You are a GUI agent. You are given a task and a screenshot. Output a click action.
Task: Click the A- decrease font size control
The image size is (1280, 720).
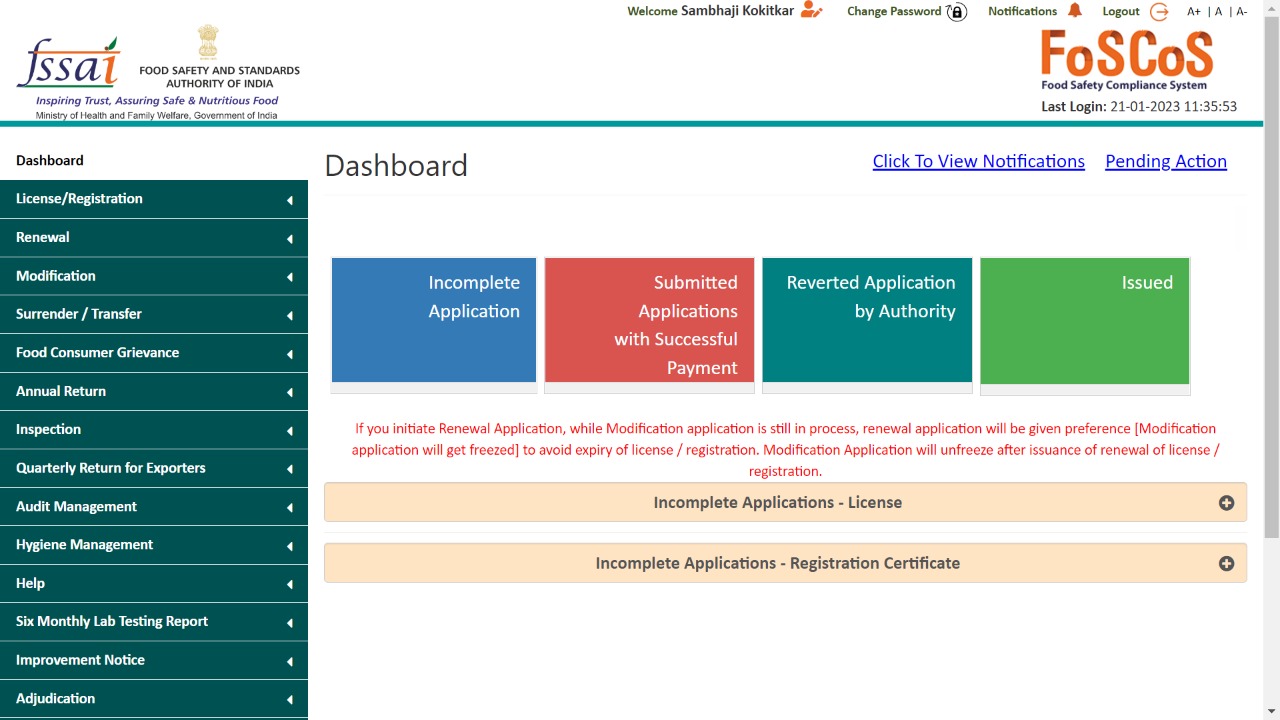1241,12
